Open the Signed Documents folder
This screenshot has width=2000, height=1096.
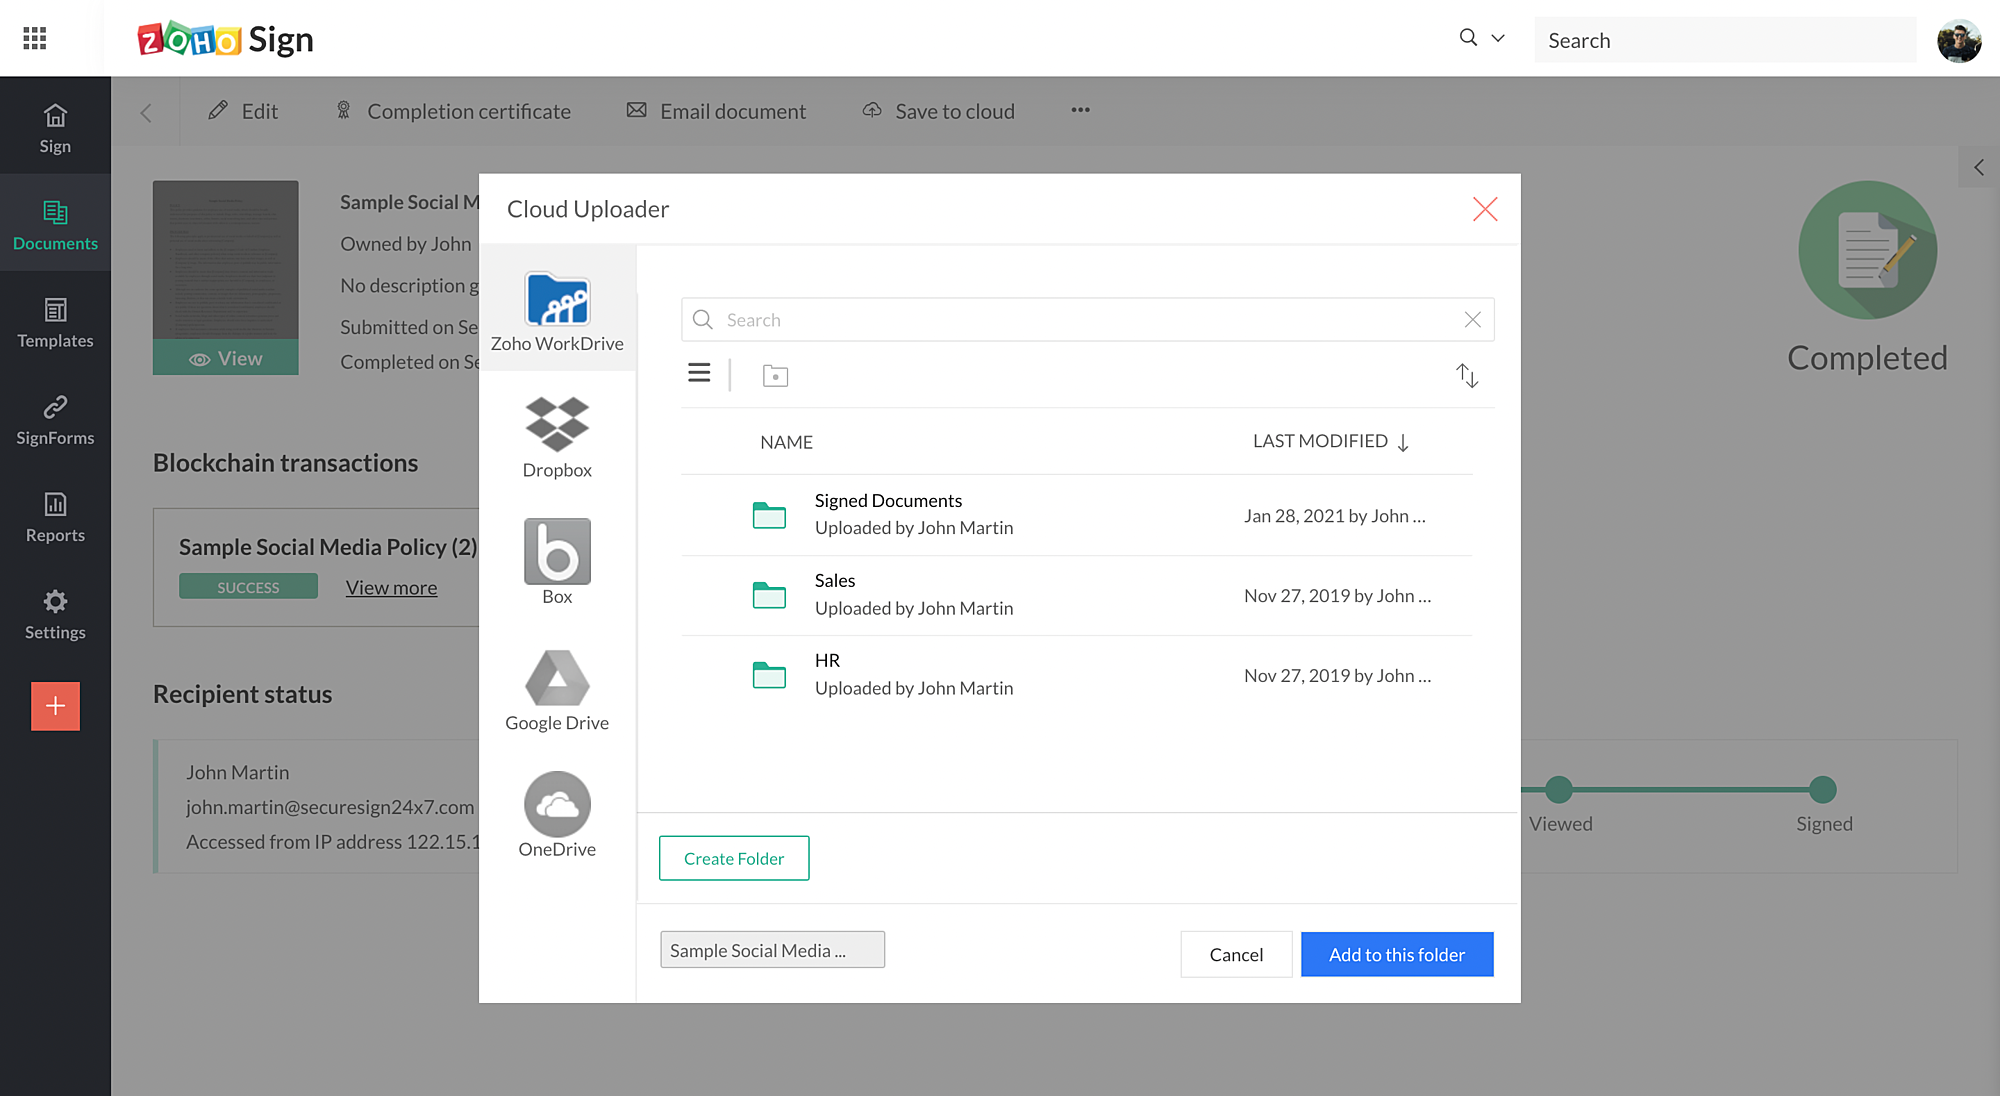point(1076,515)
